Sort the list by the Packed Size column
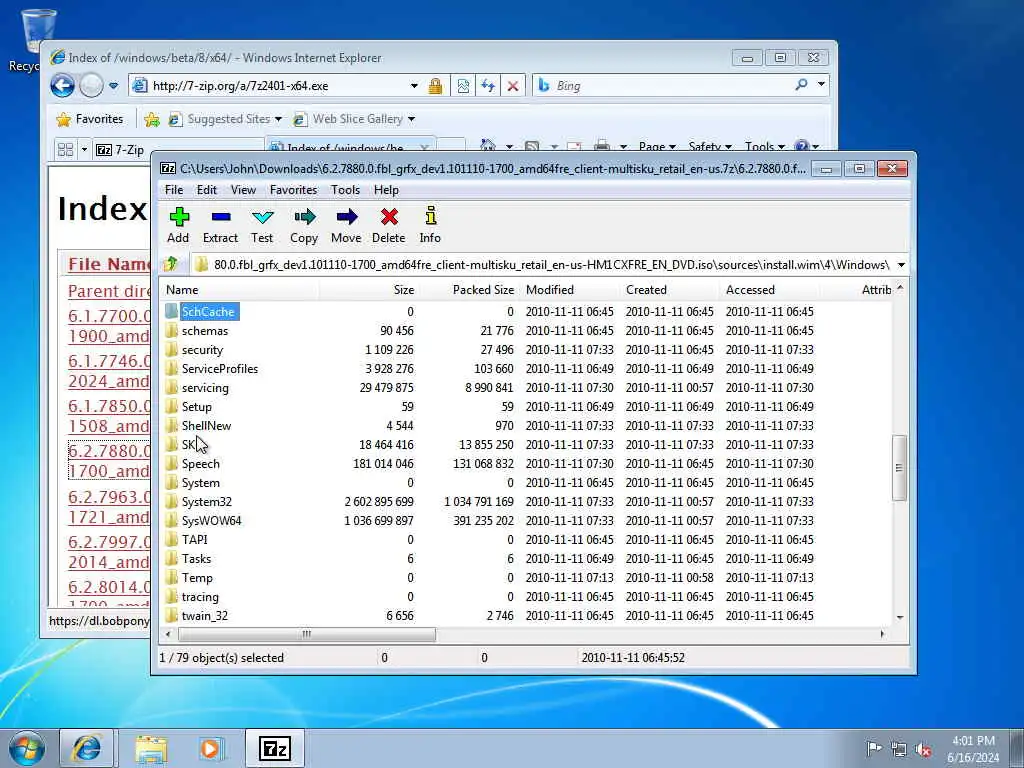1024x768 pixels. (x=469, y=290)
